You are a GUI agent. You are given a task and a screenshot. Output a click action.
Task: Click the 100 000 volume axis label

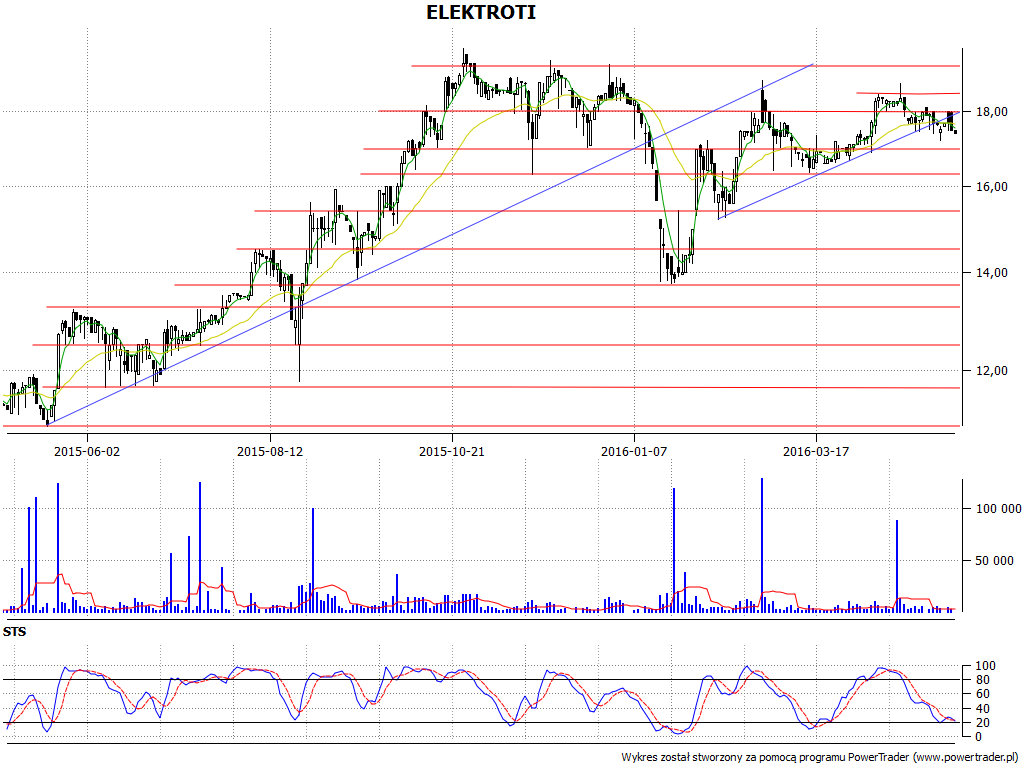(999, 509)
